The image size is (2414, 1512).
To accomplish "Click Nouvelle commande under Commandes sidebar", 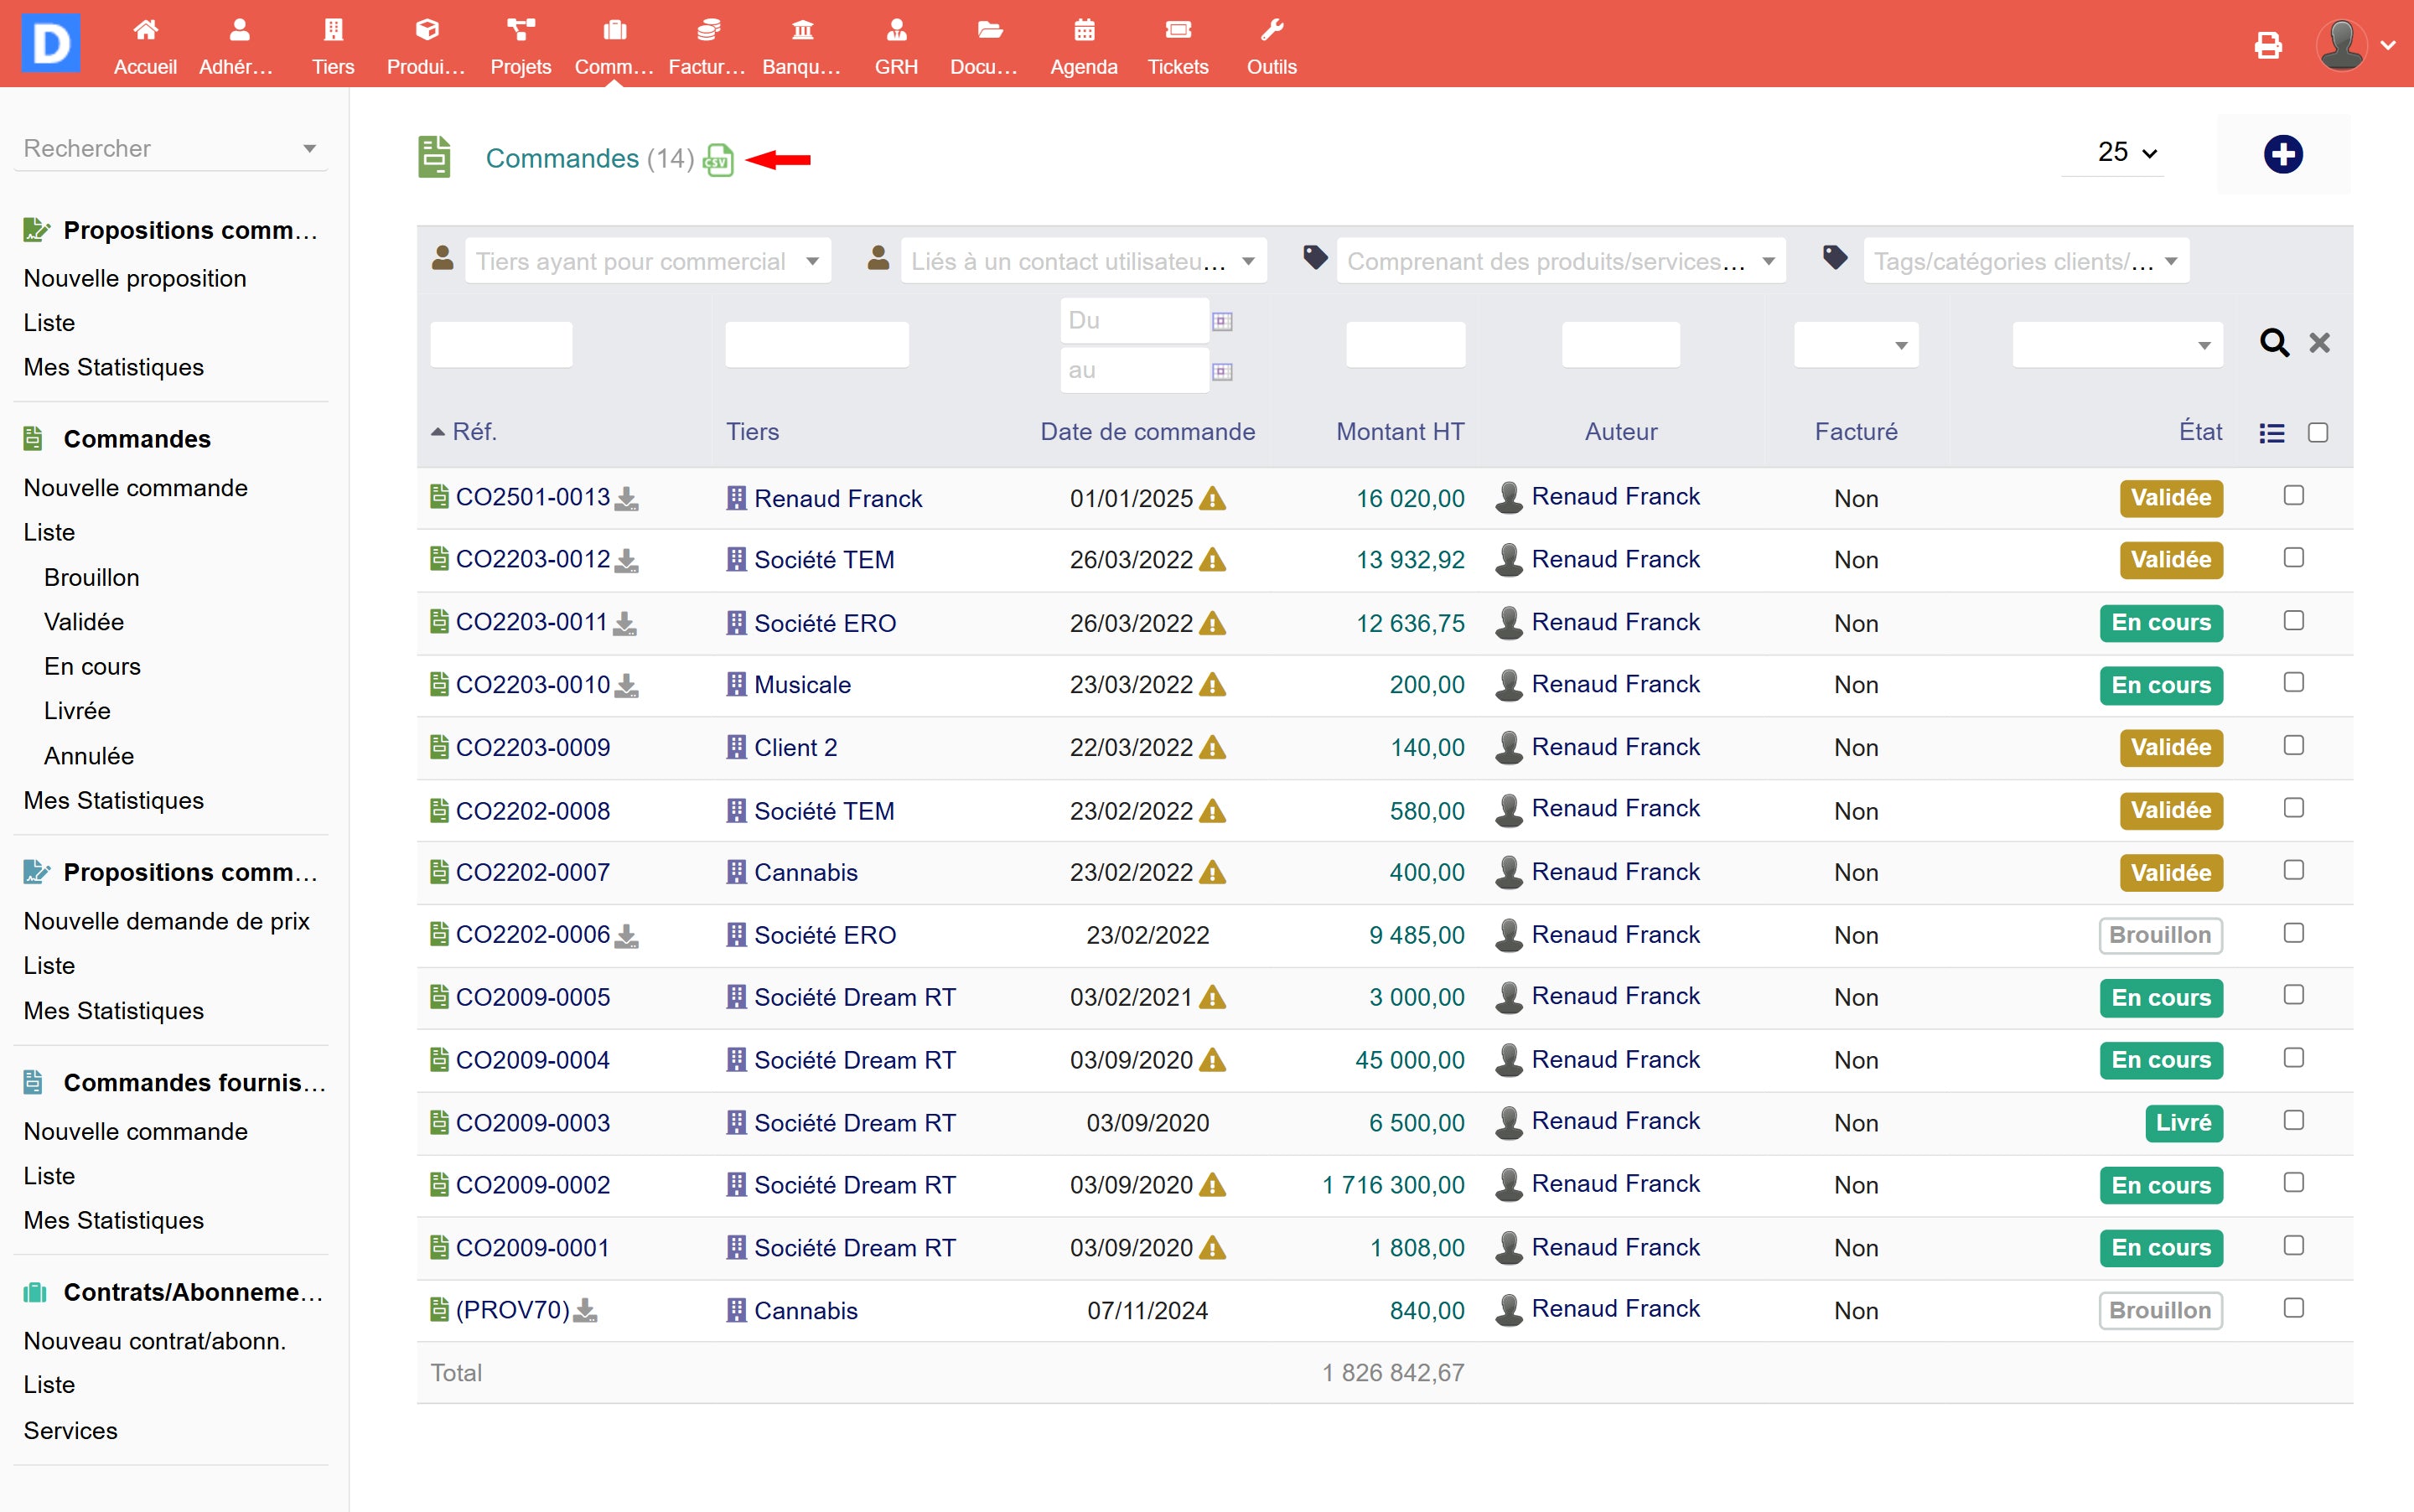I will (x=136, y=488).
